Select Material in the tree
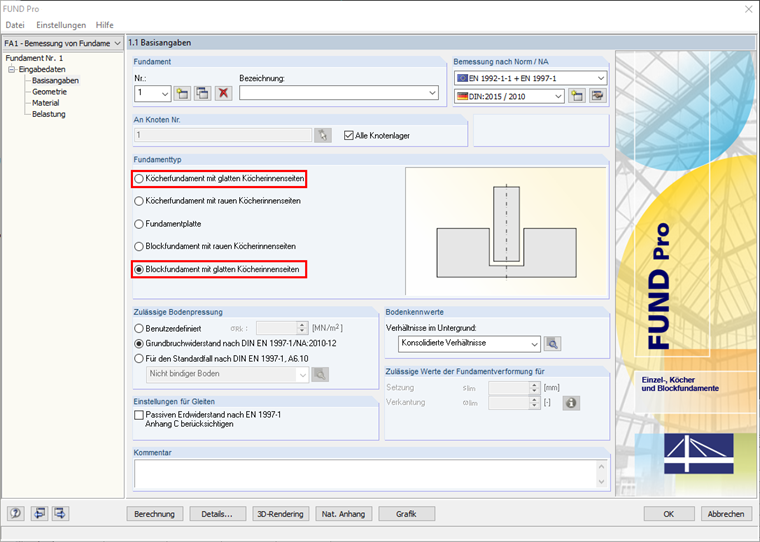 click(x=46, y=103)
